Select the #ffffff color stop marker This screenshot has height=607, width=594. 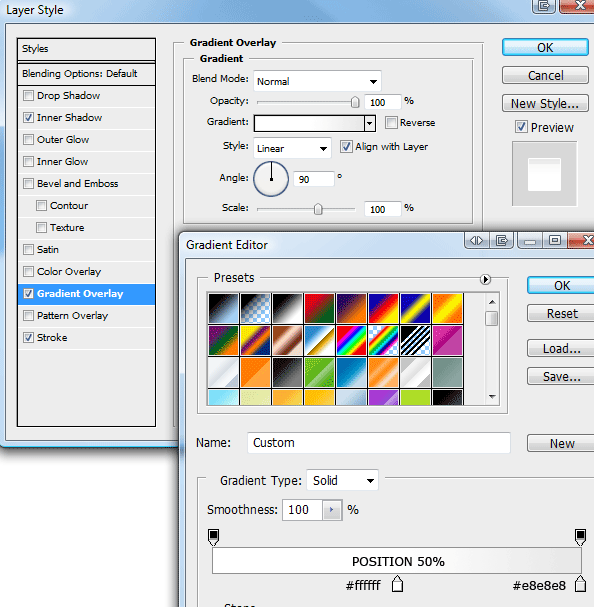coord(397,584)
